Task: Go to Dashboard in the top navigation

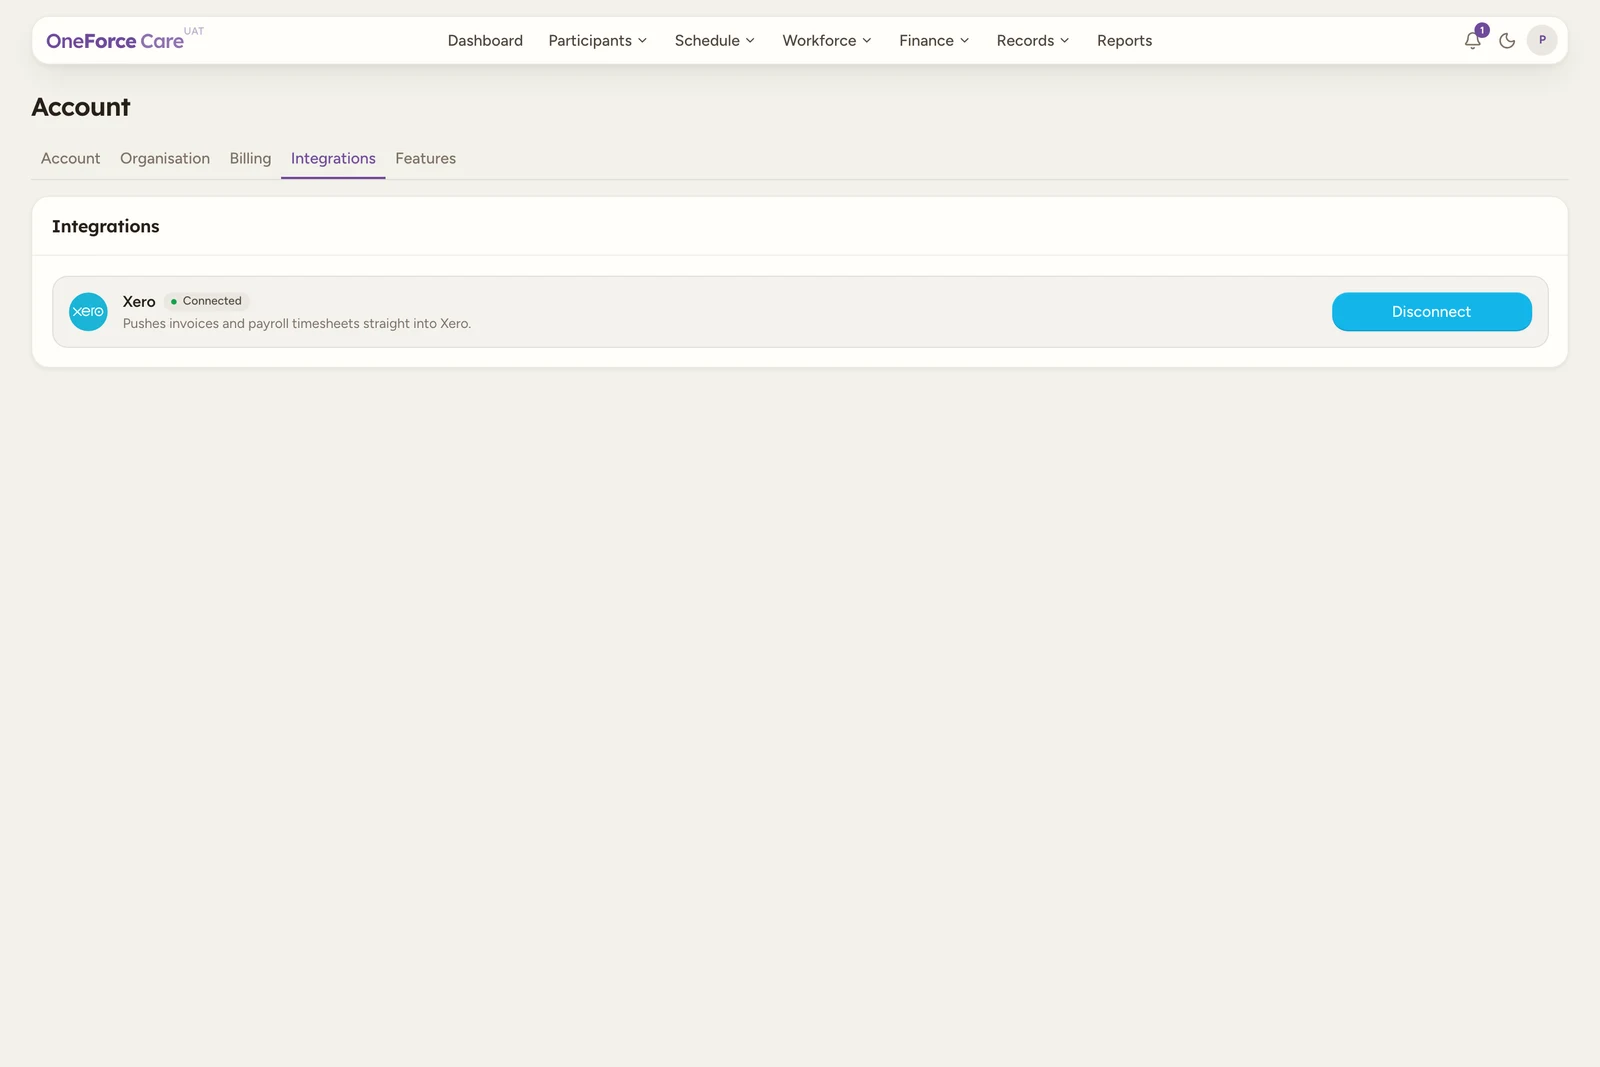Action: [x=485, y=41]
